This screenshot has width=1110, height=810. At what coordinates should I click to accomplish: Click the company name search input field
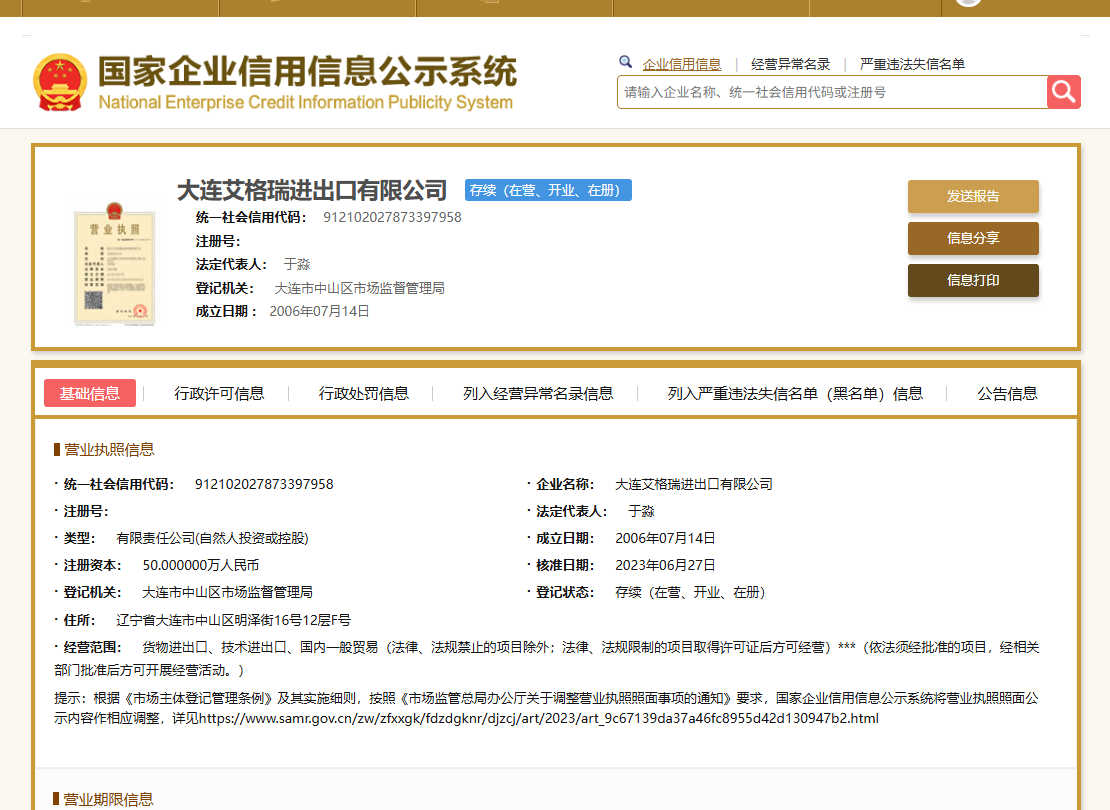[830, 92]
